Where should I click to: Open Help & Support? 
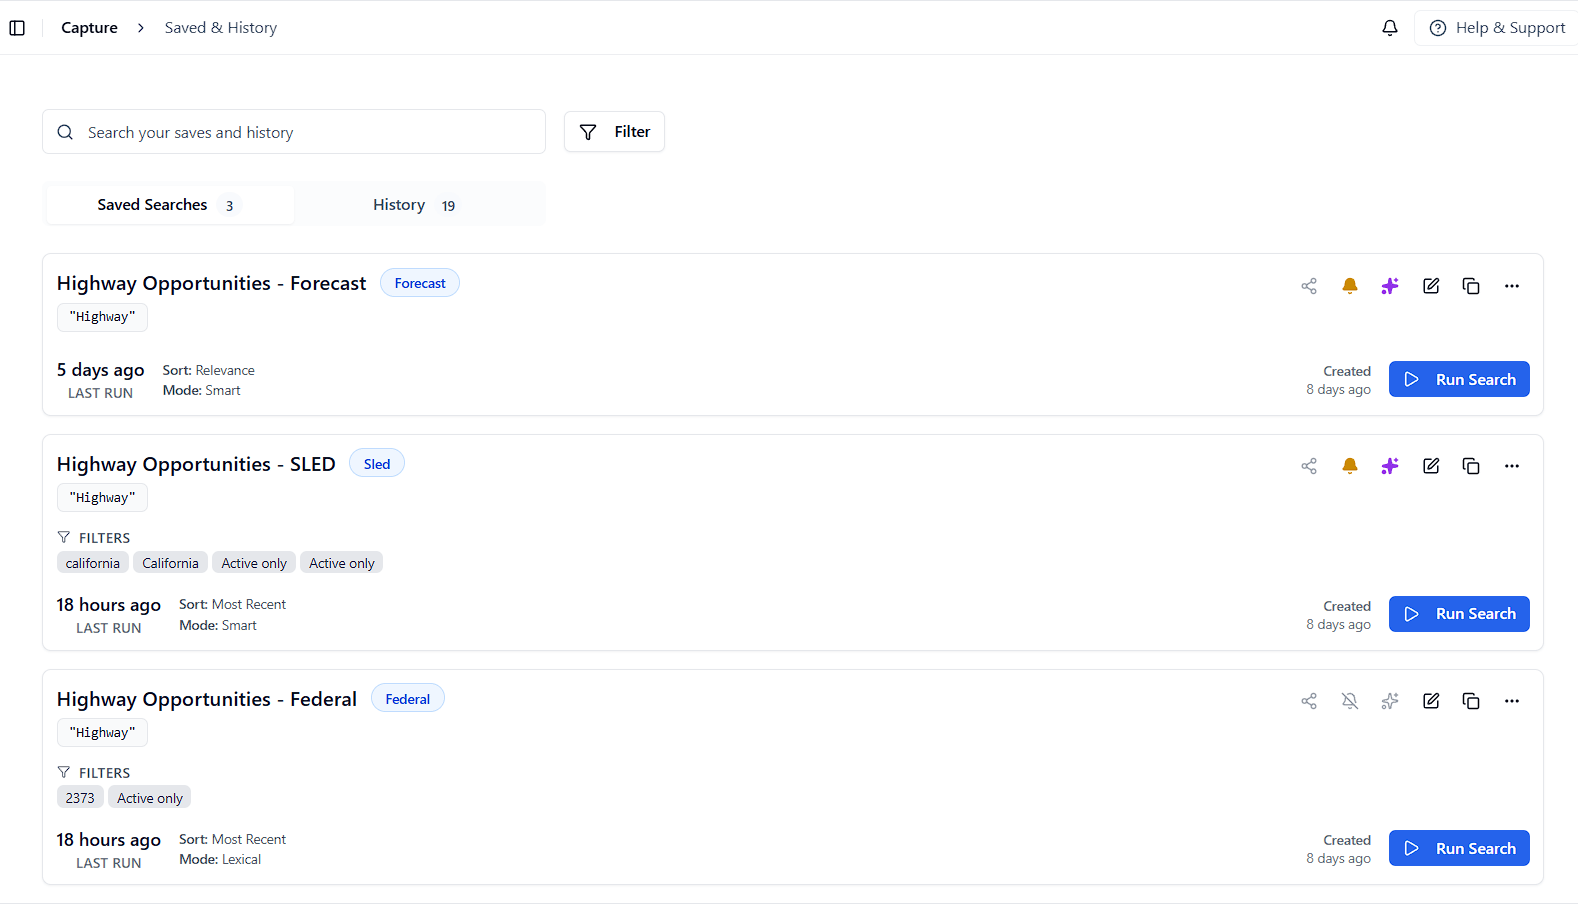point(1497,28)
